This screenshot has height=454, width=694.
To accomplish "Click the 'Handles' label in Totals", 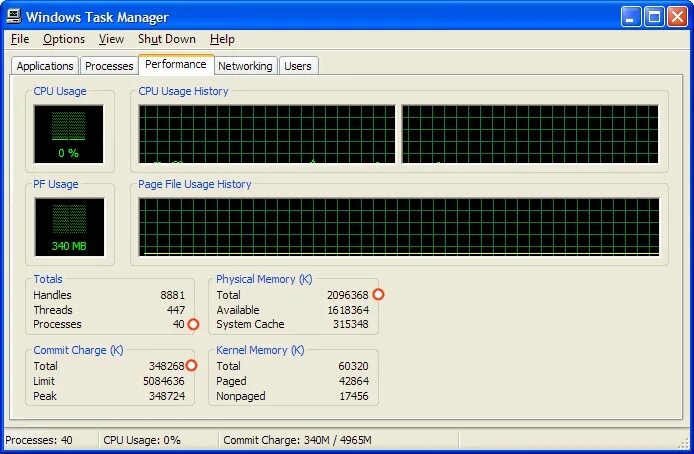I will [52, 295].
